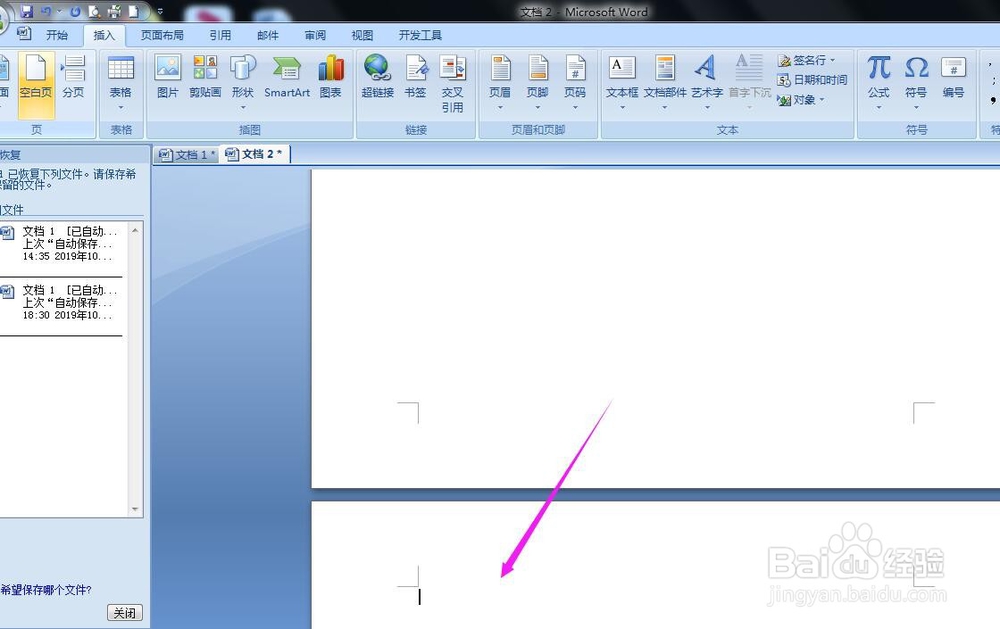Insert an object with 对象
Image resolution: width=1000 pixels, height=629 pixels.
click(801, 100)
